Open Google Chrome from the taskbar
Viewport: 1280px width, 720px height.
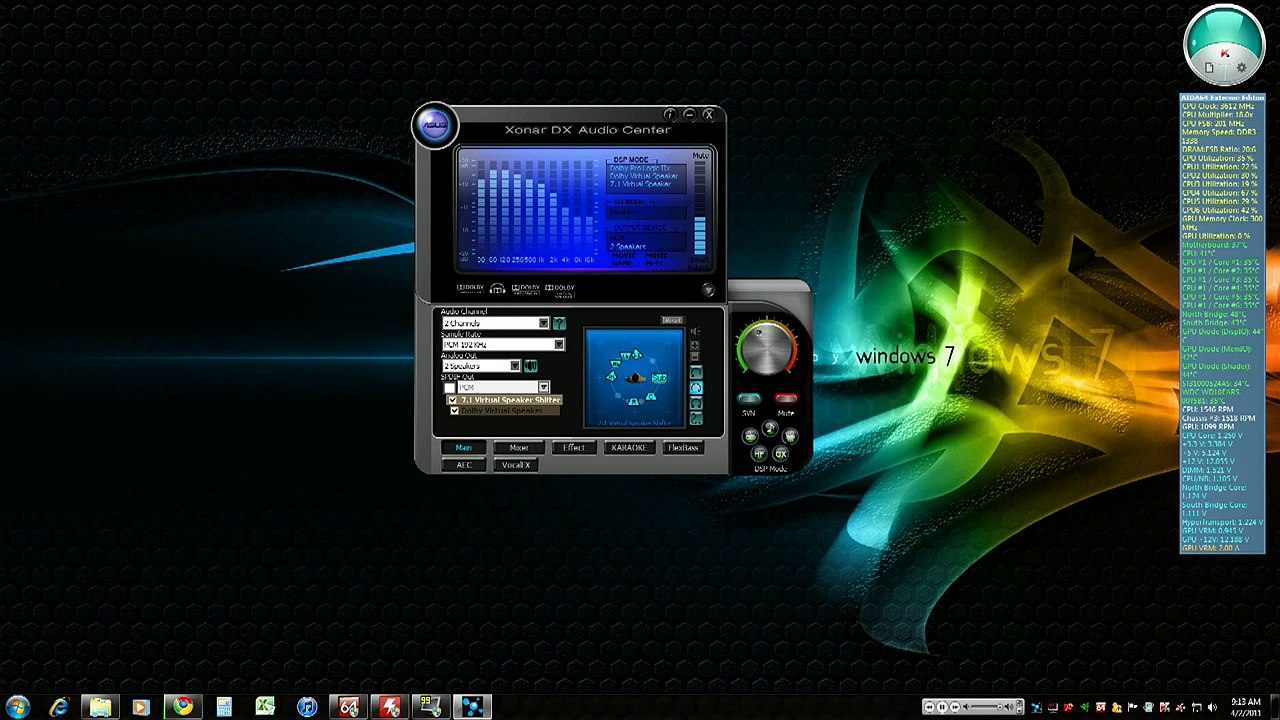[182, 708]
